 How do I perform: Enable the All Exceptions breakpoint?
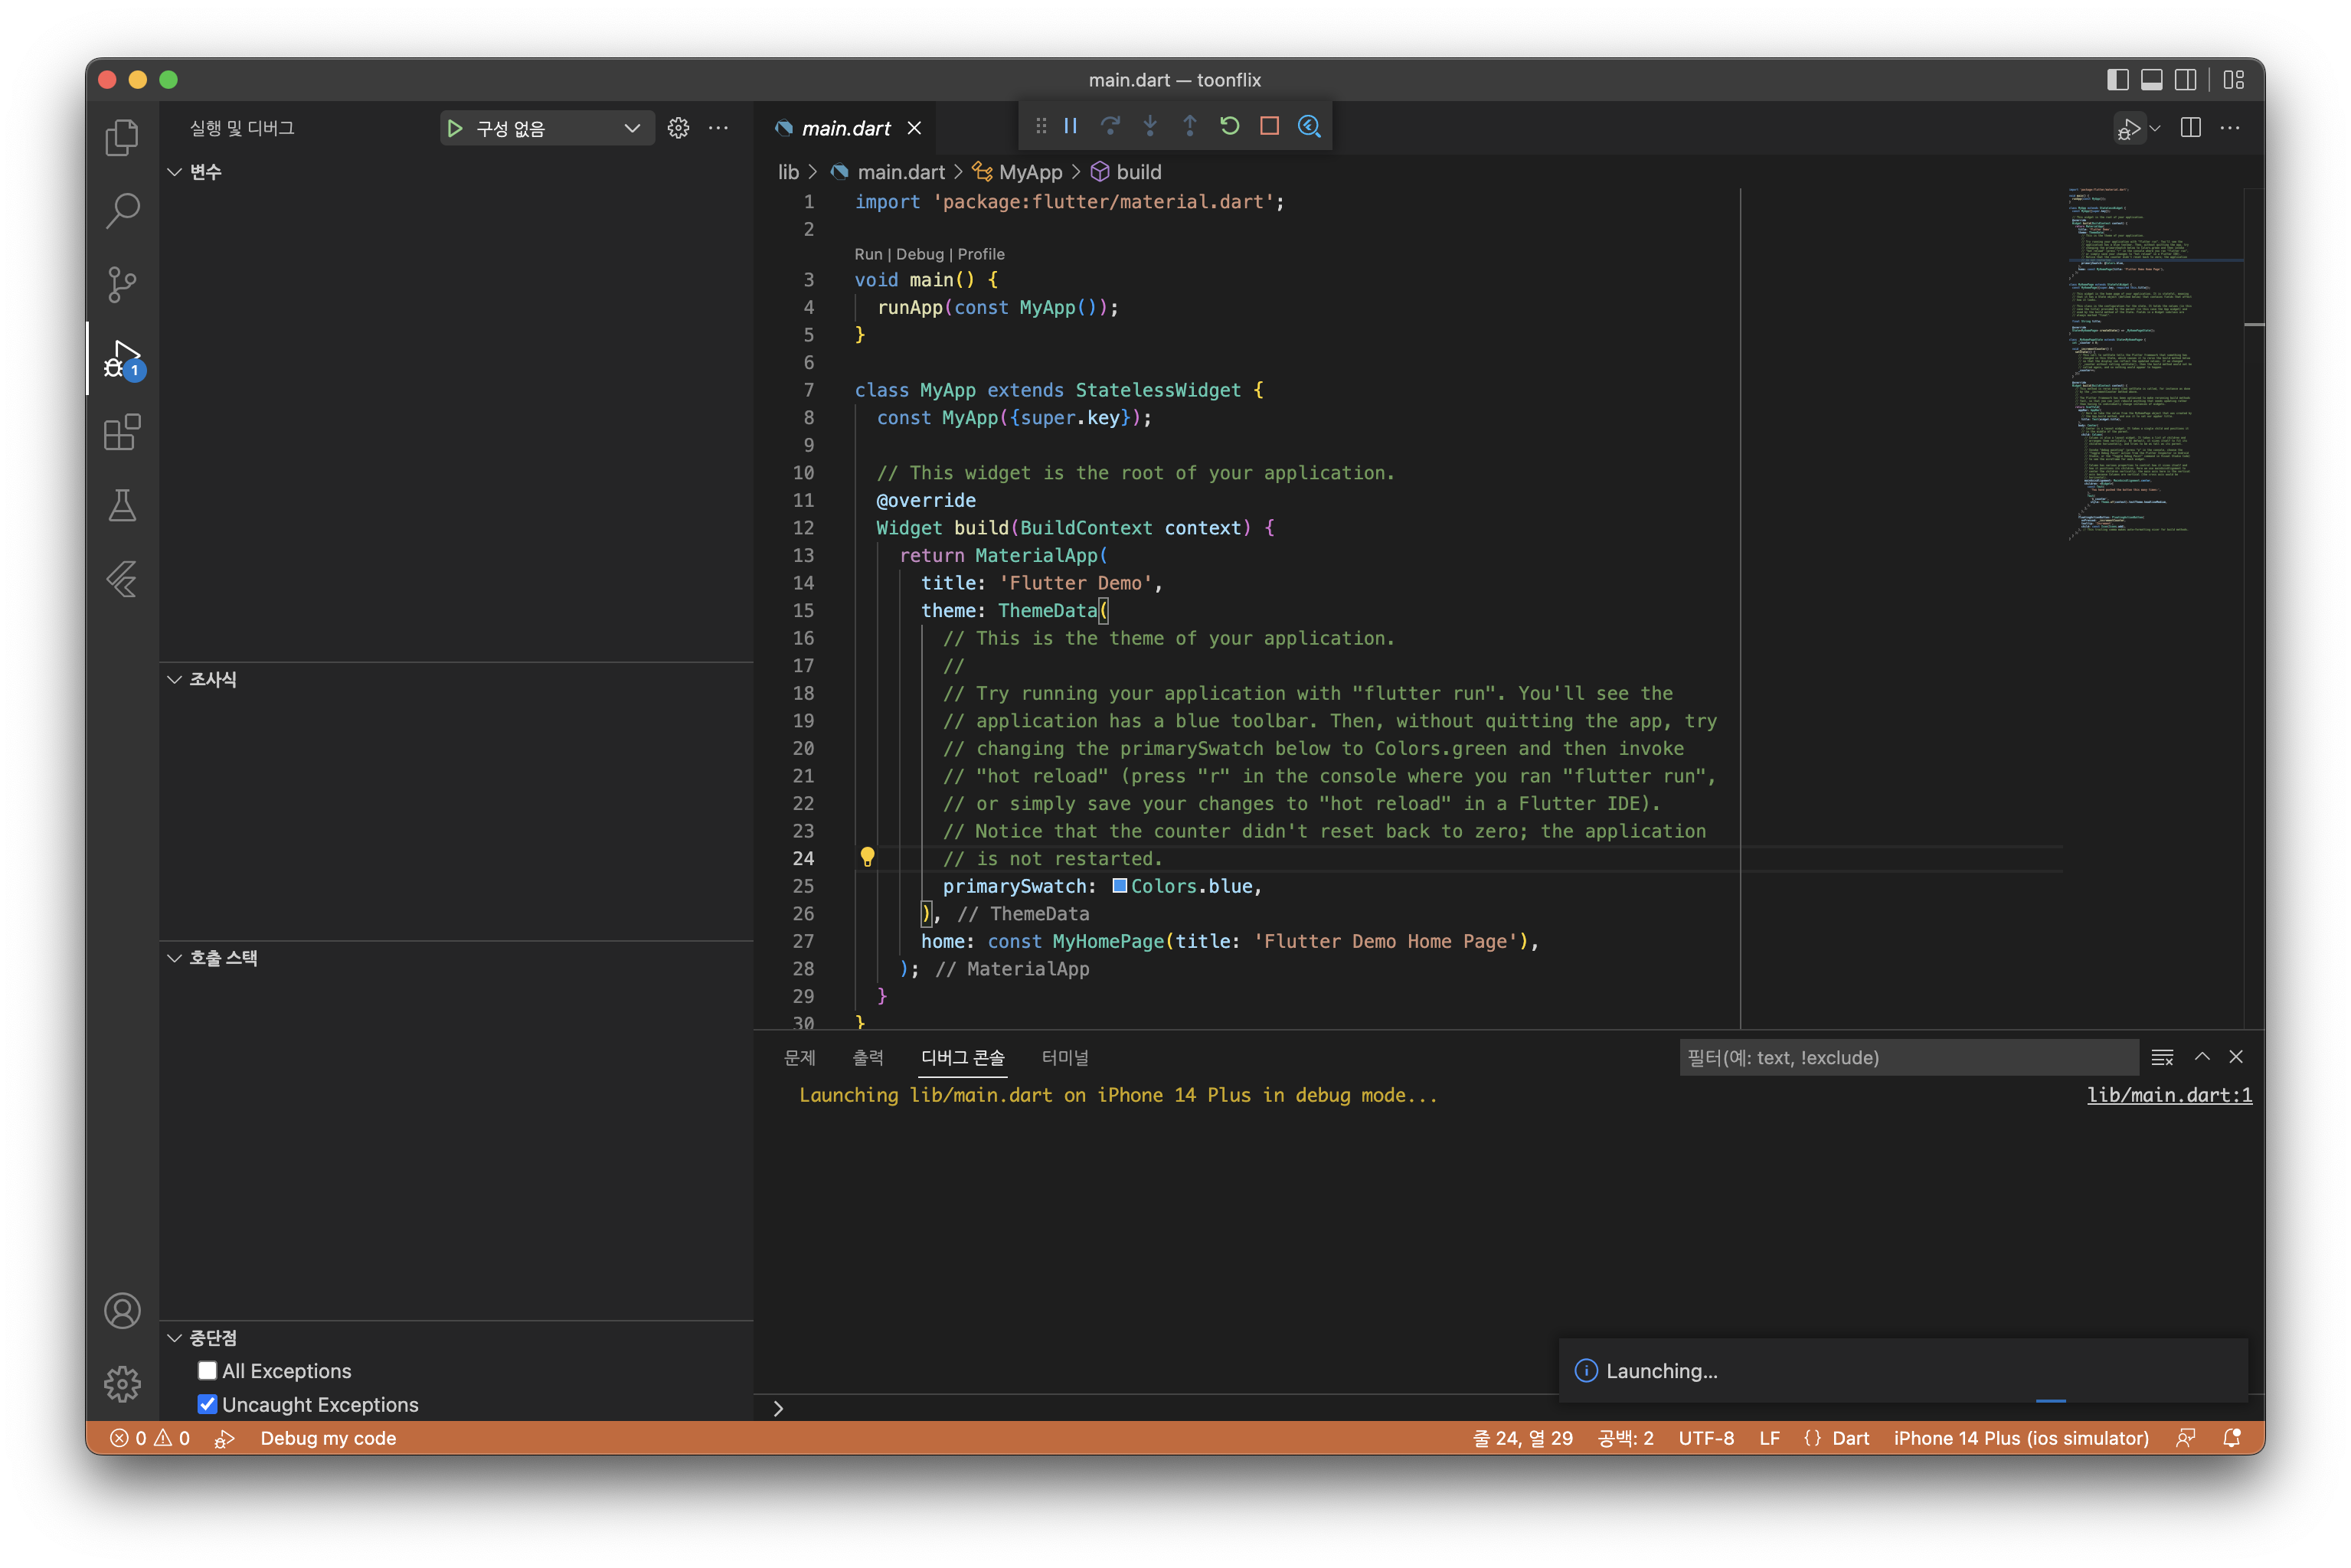tap(207, 1370)
